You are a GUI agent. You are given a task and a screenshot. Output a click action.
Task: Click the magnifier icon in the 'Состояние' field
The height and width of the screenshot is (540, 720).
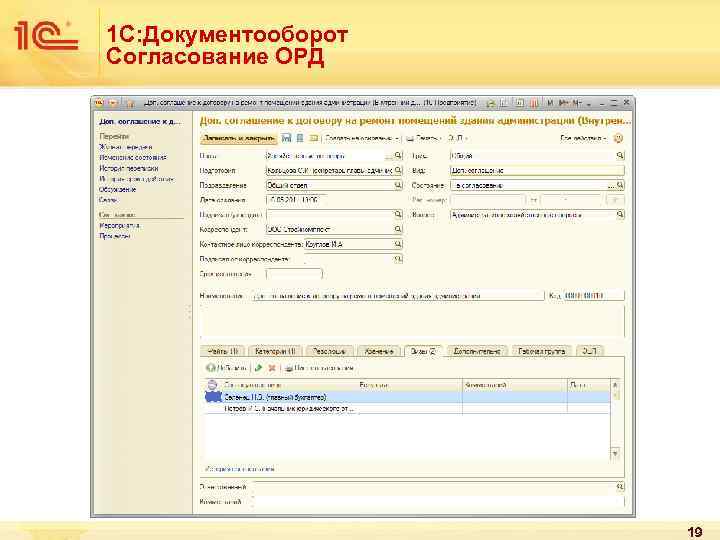pos(620,185)
